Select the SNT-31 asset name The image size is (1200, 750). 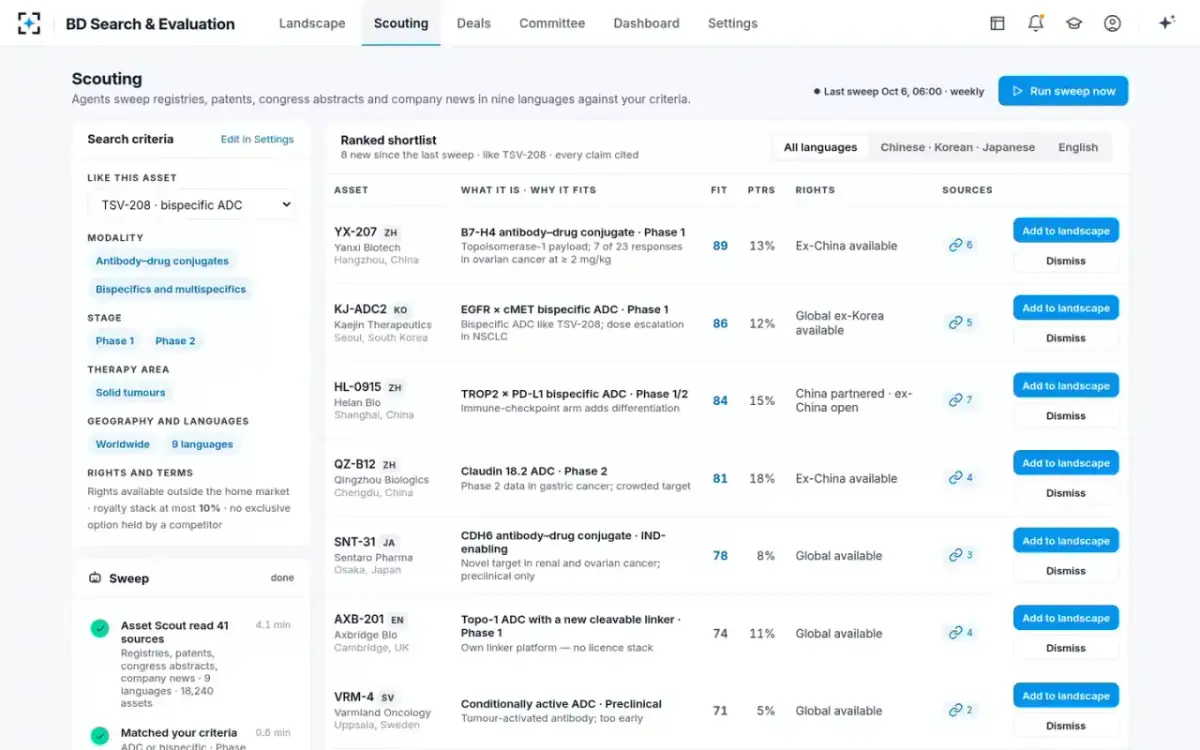355,542
